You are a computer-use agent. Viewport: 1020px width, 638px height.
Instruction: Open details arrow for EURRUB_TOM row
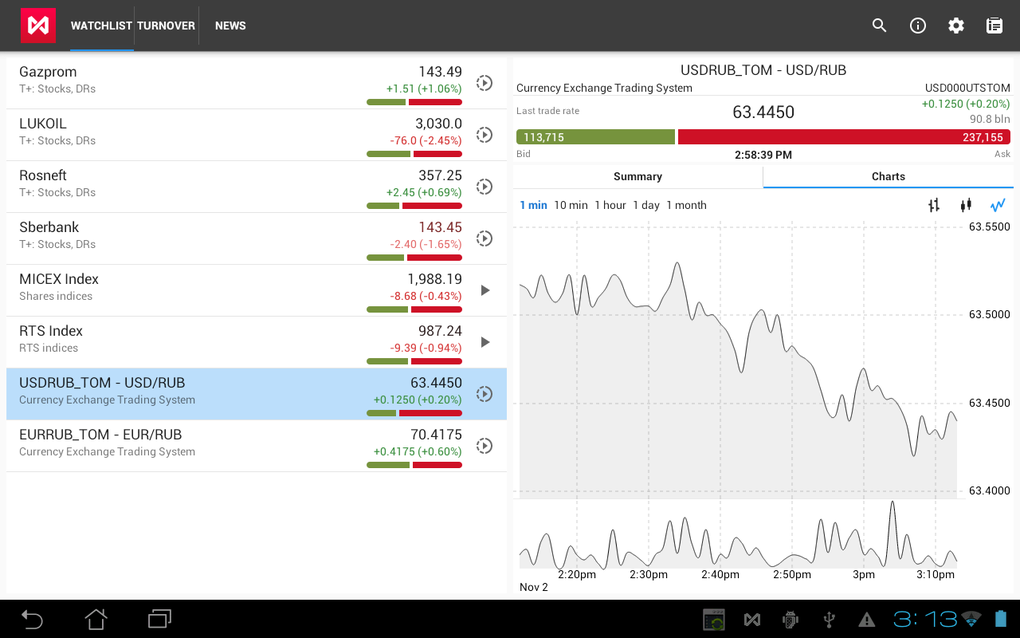coord(484,446)
